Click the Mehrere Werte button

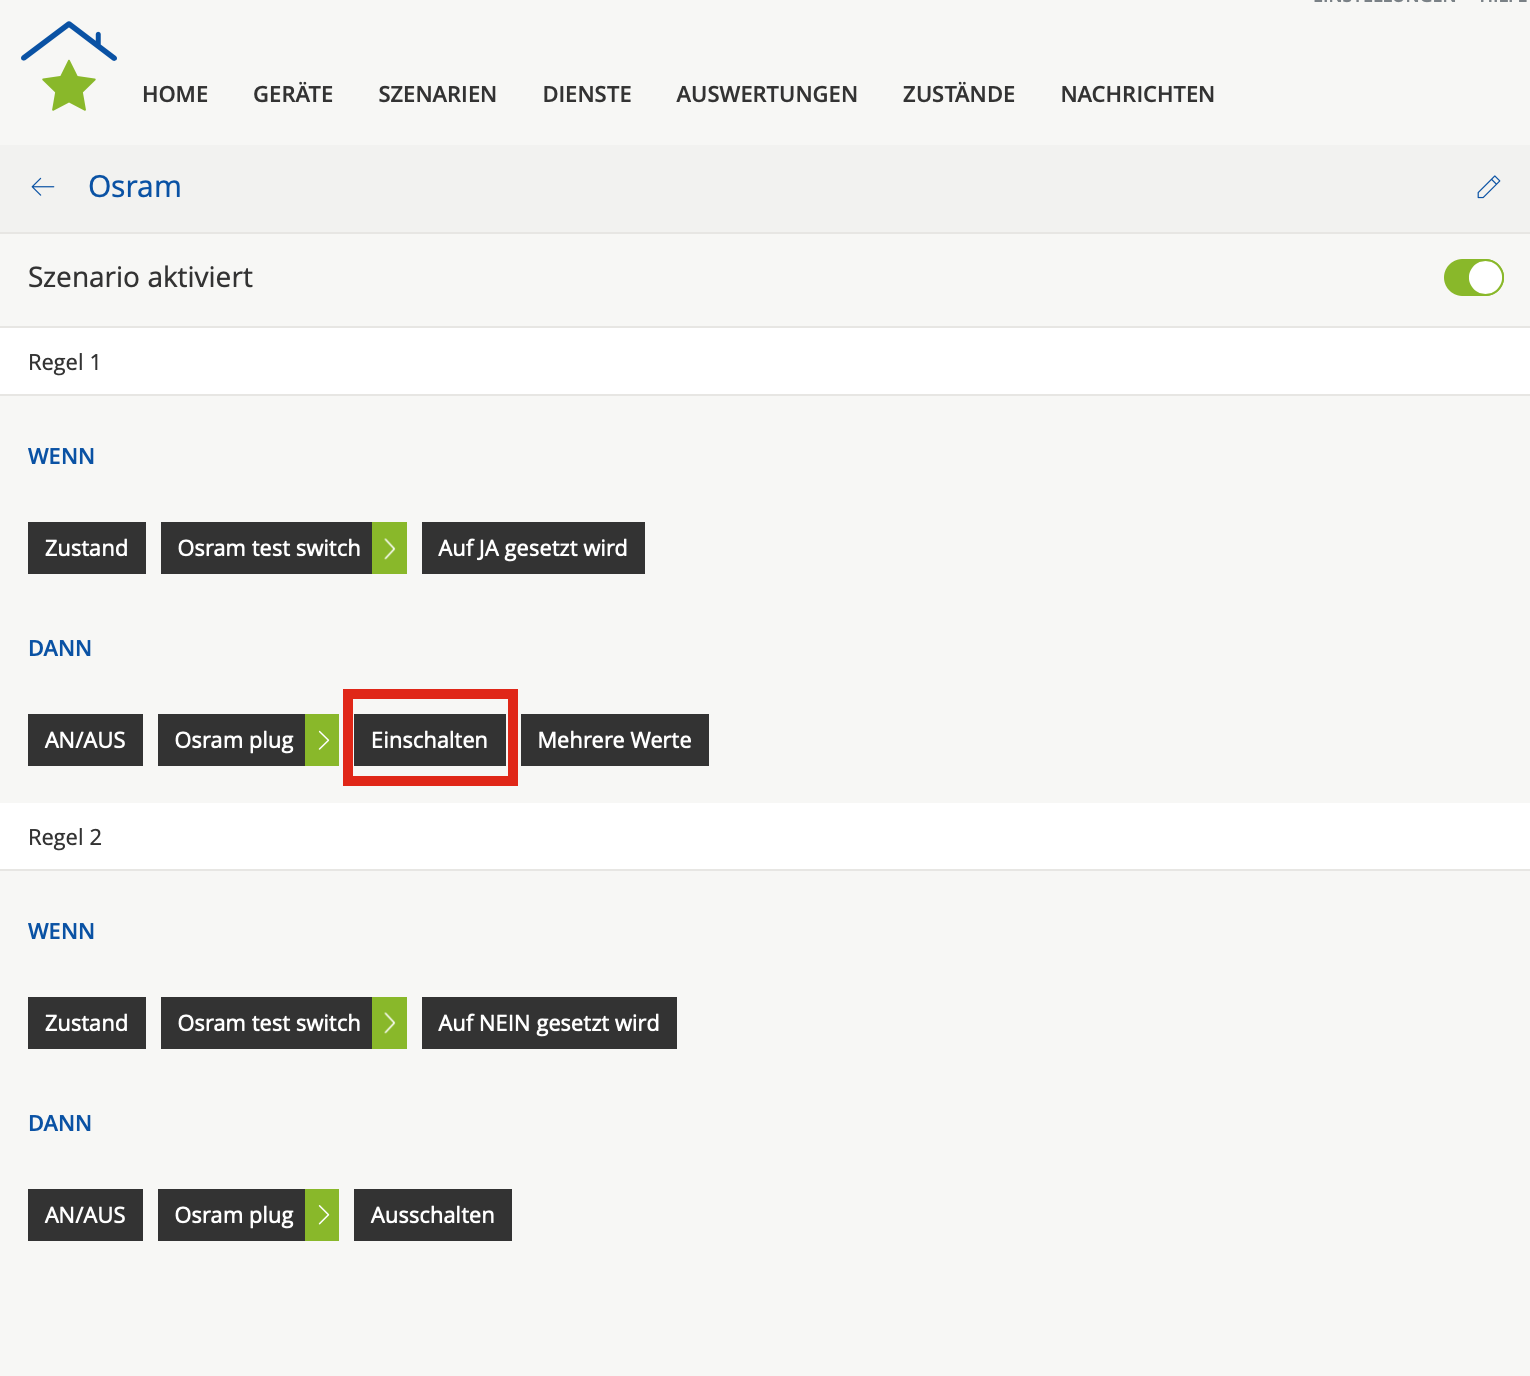[x=614, y=740]
